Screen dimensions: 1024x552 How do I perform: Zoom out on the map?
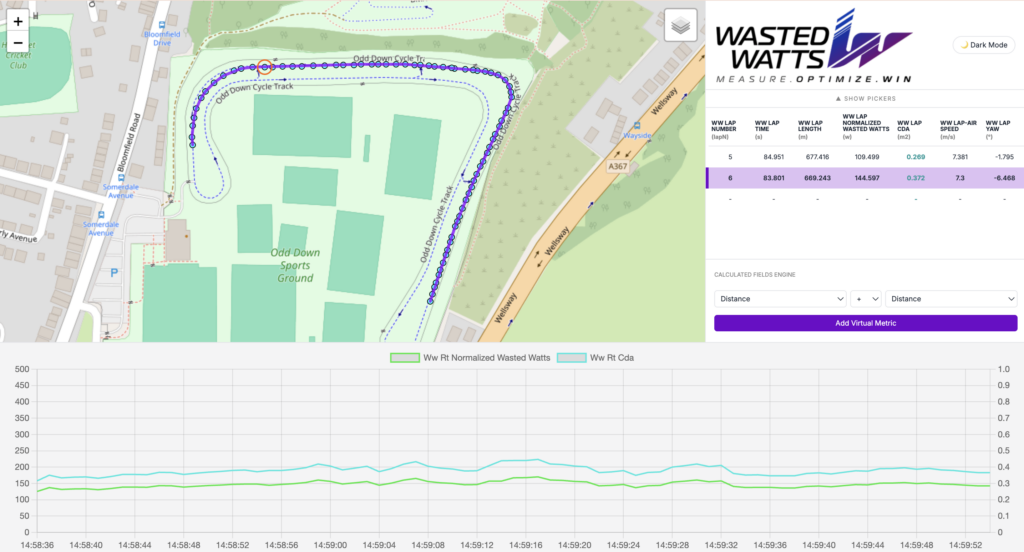pos(18,42)
